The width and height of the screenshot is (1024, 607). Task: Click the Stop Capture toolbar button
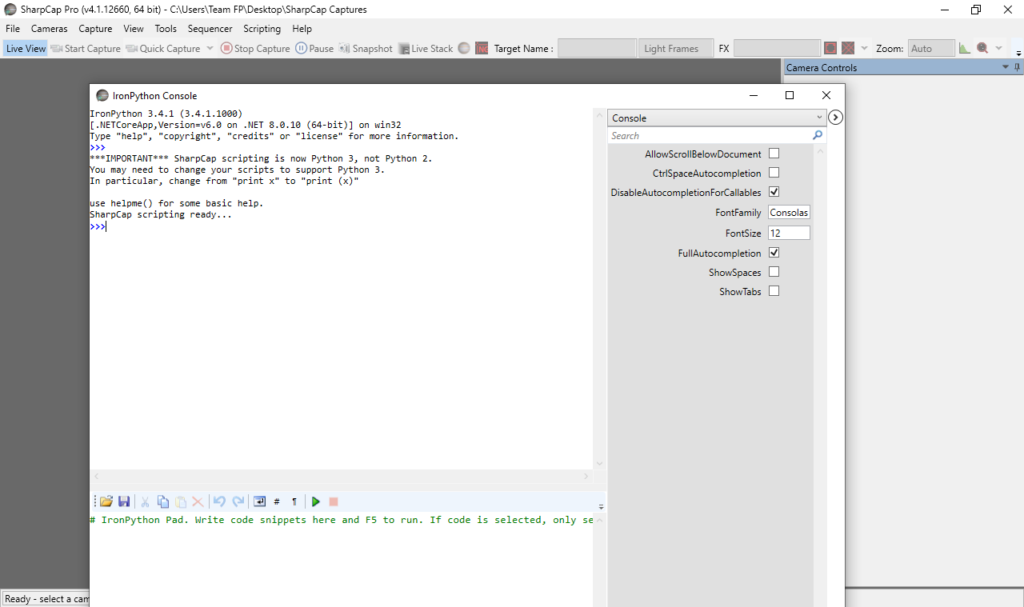pyautogui.click(x=255, y=48)
